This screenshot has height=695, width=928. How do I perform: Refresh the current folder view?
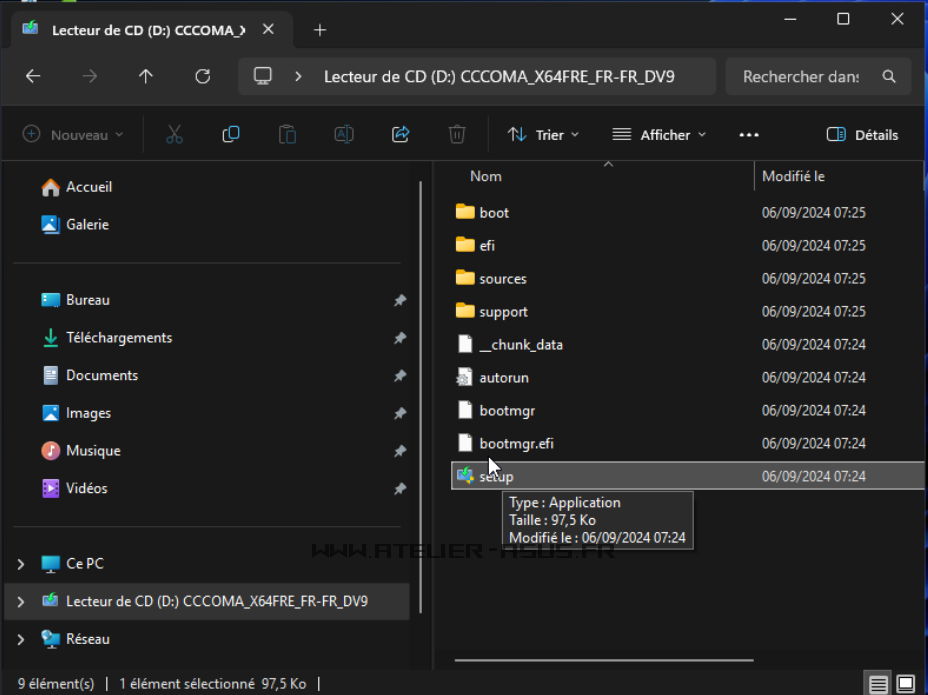(202, 76)
